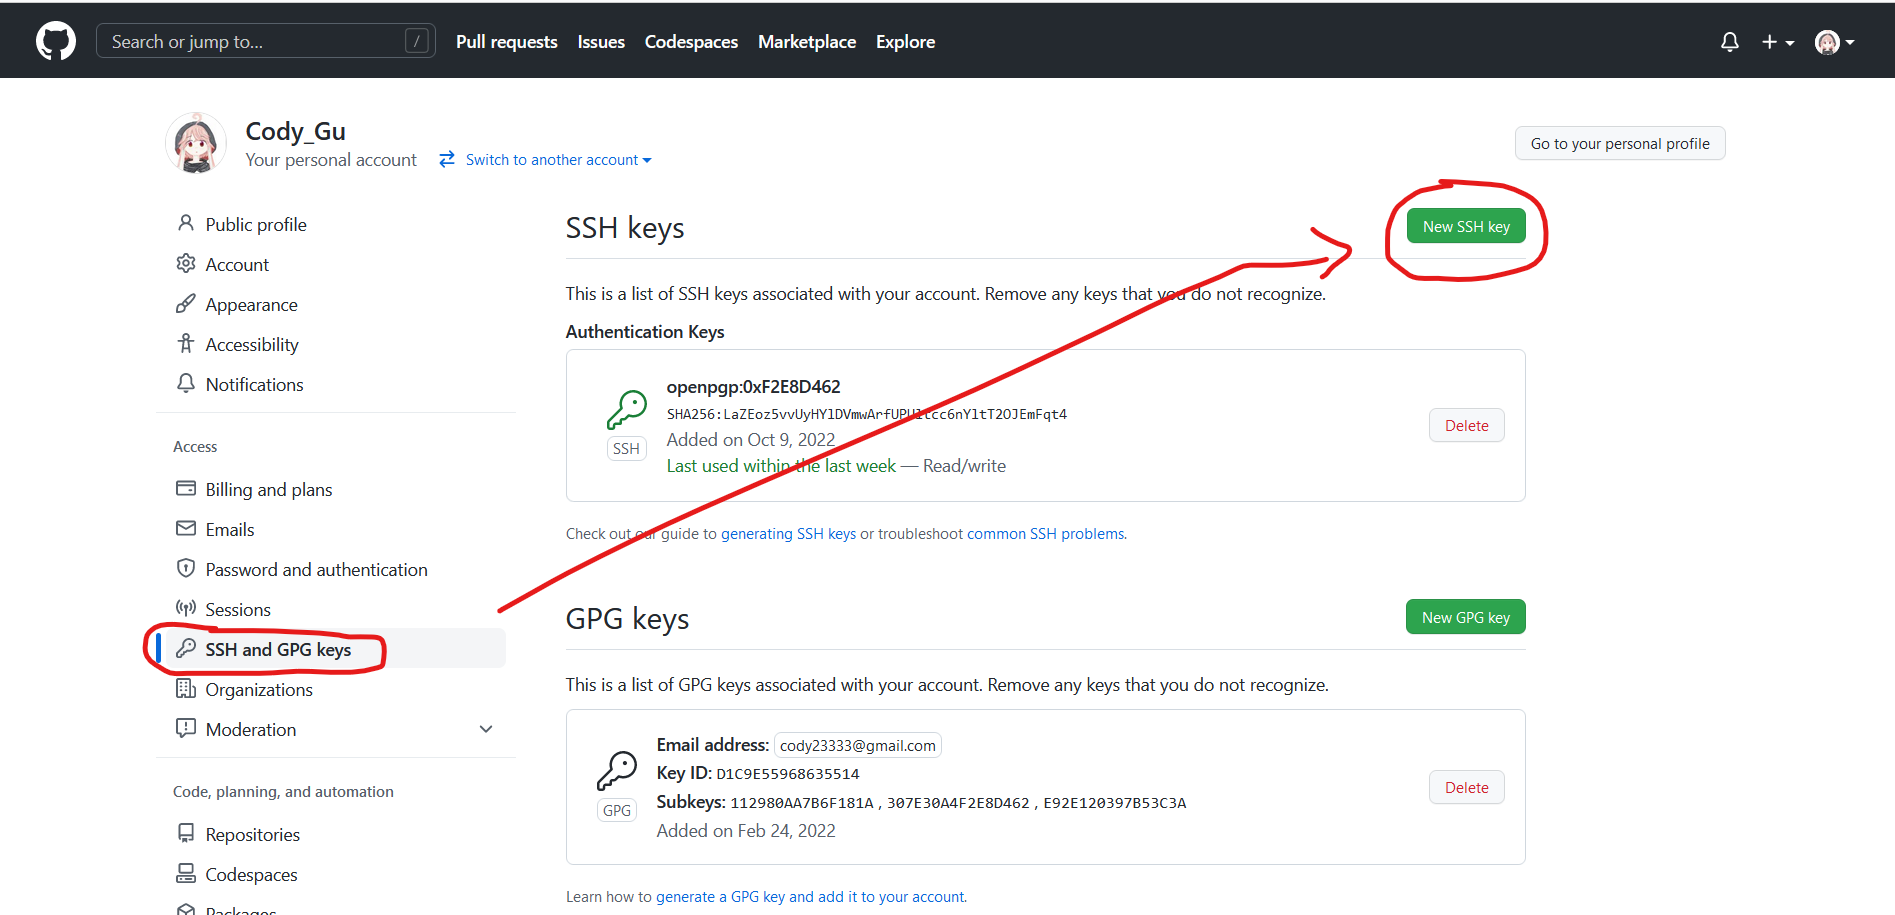Follow the generating SSH keys link

click(788, 534)
